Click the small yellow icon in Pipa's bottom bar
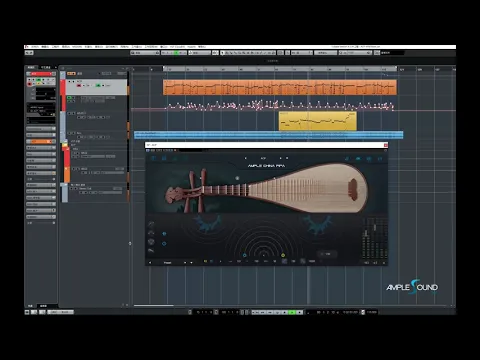Viewport: 480px width, 360px height. [x=205, y=261]
